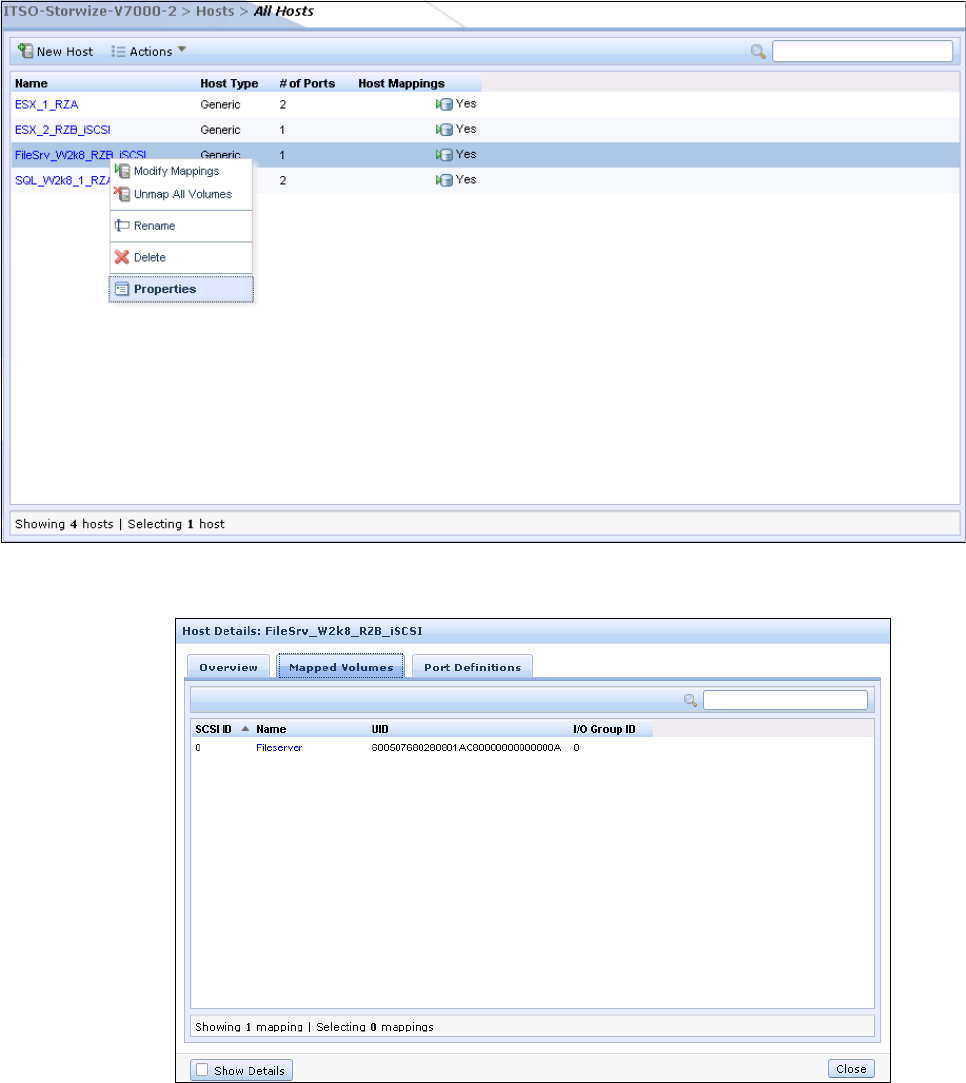
Task: Click host mapping icon for SQL_W2k8_1_RZA row
Action: [x=444, y=180]
